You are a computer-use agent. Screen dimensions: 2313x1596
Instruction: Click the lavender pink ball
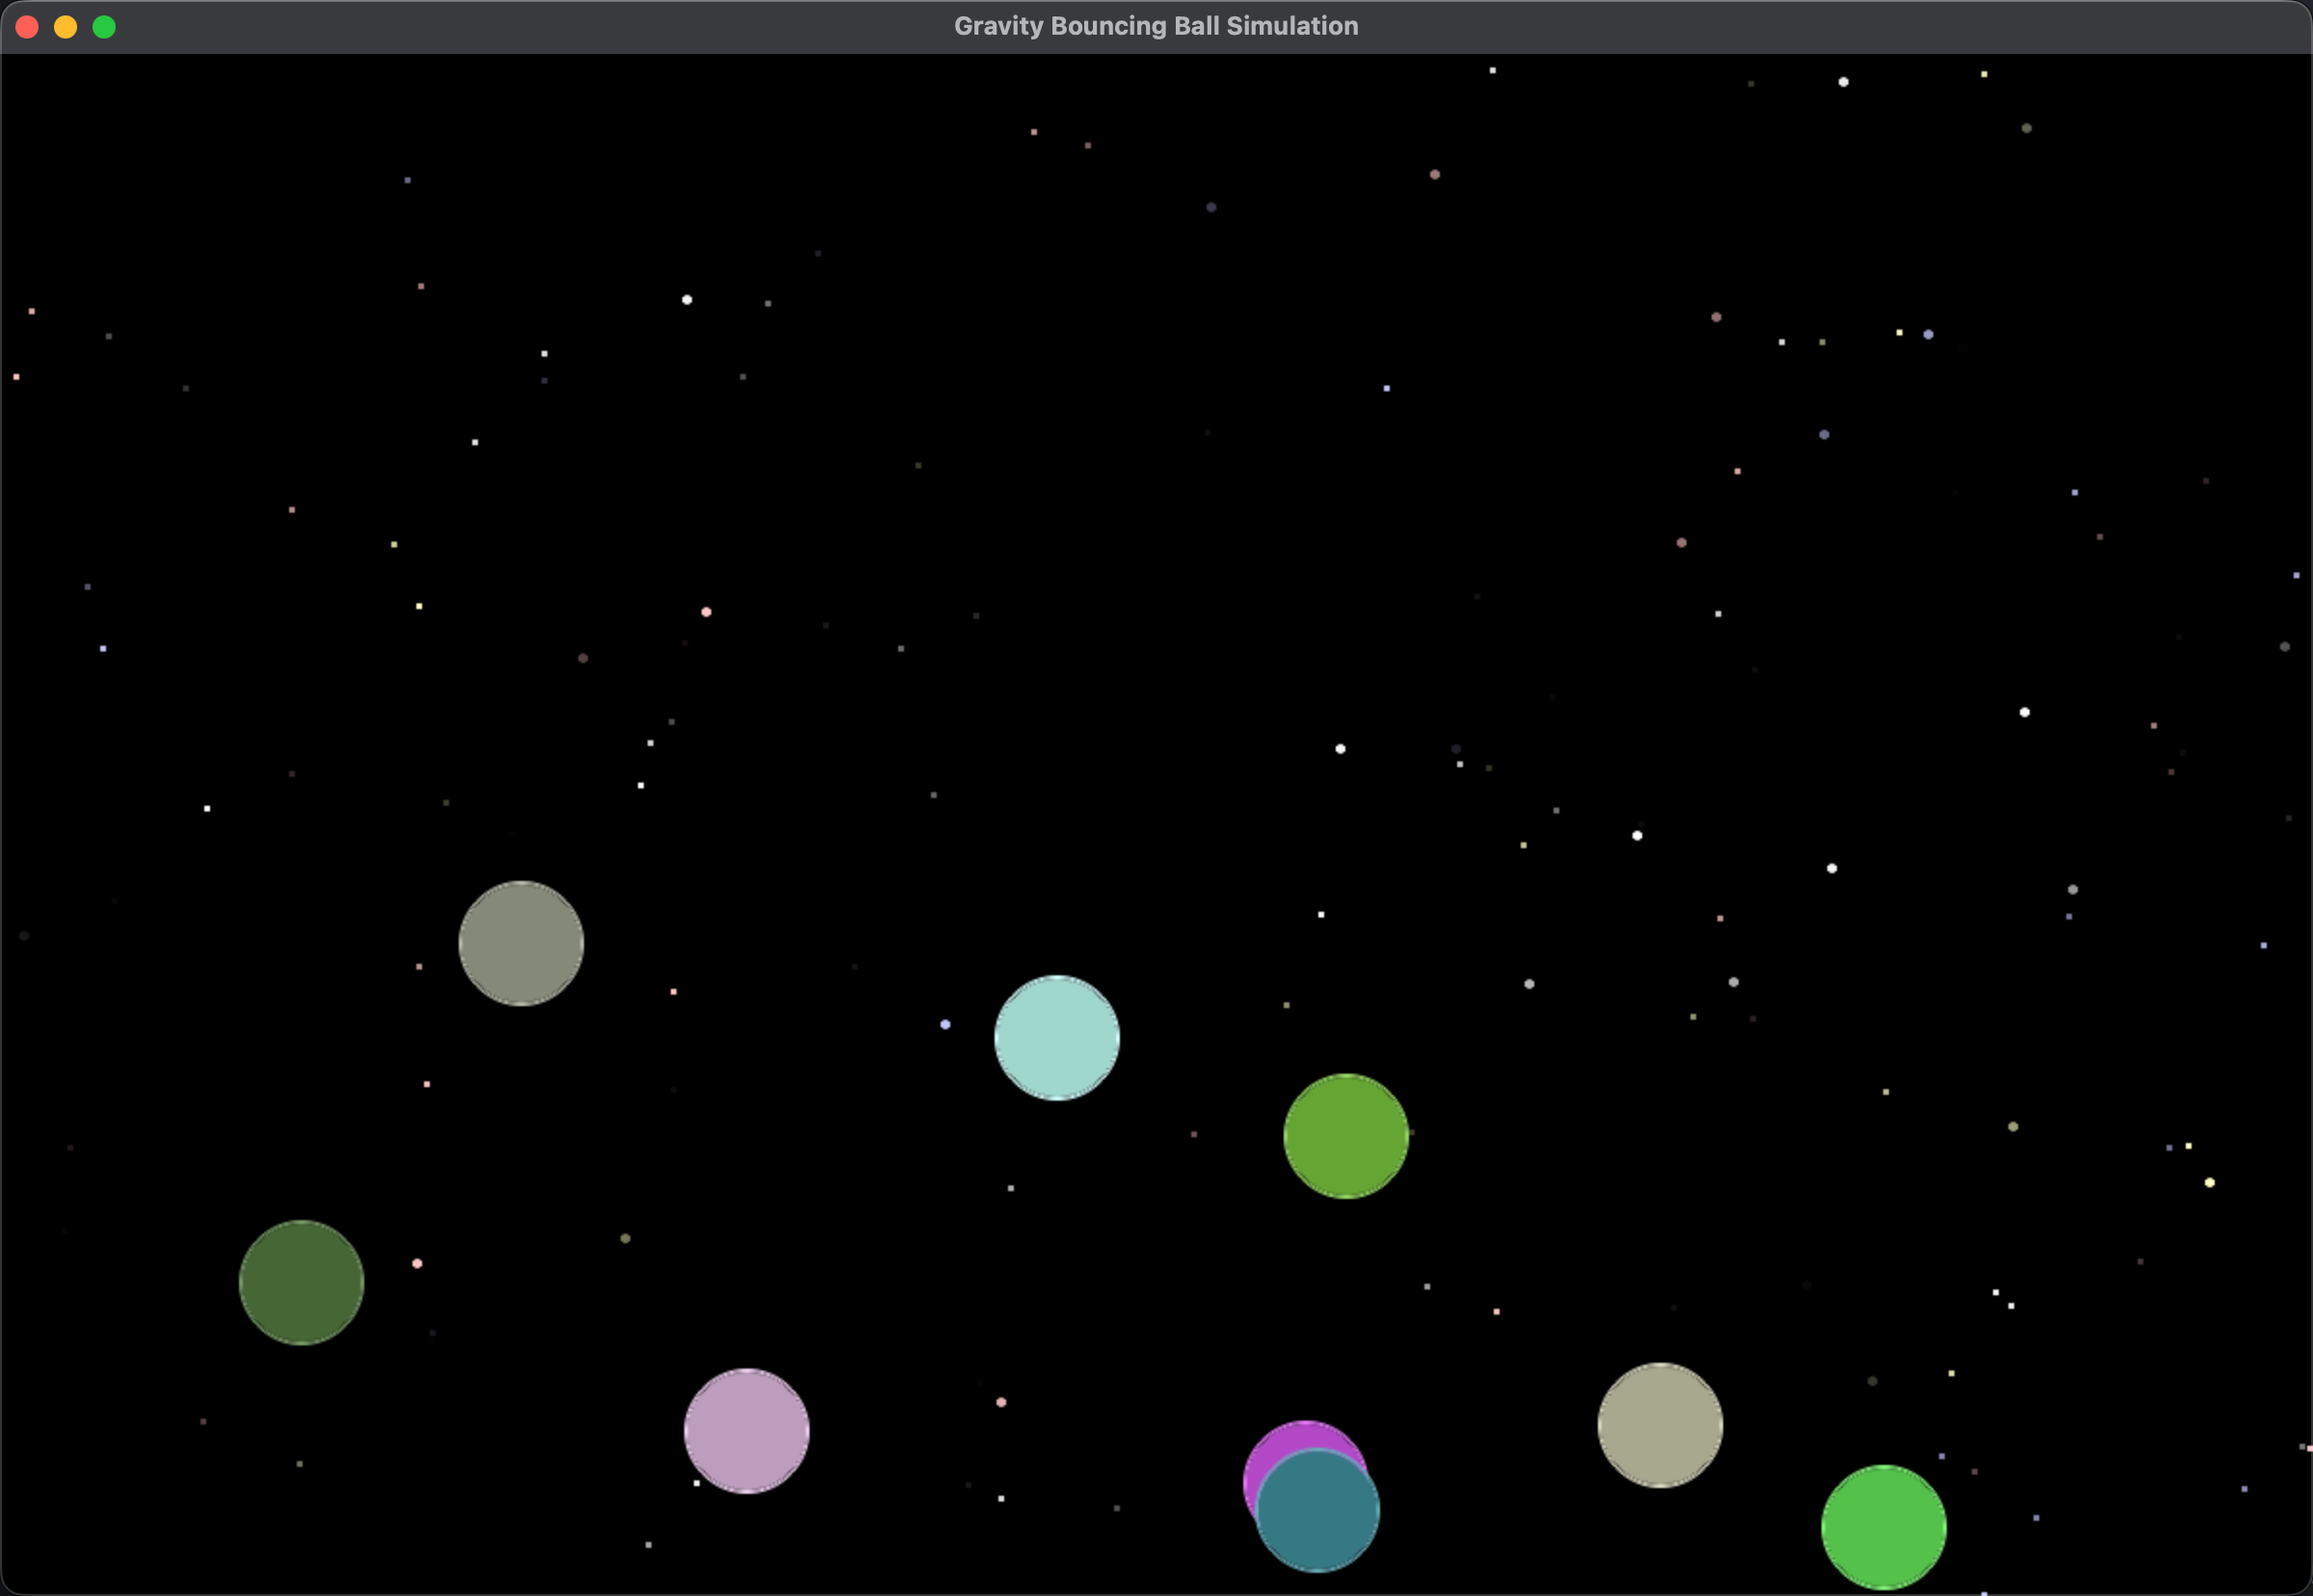coord(746,1430)
